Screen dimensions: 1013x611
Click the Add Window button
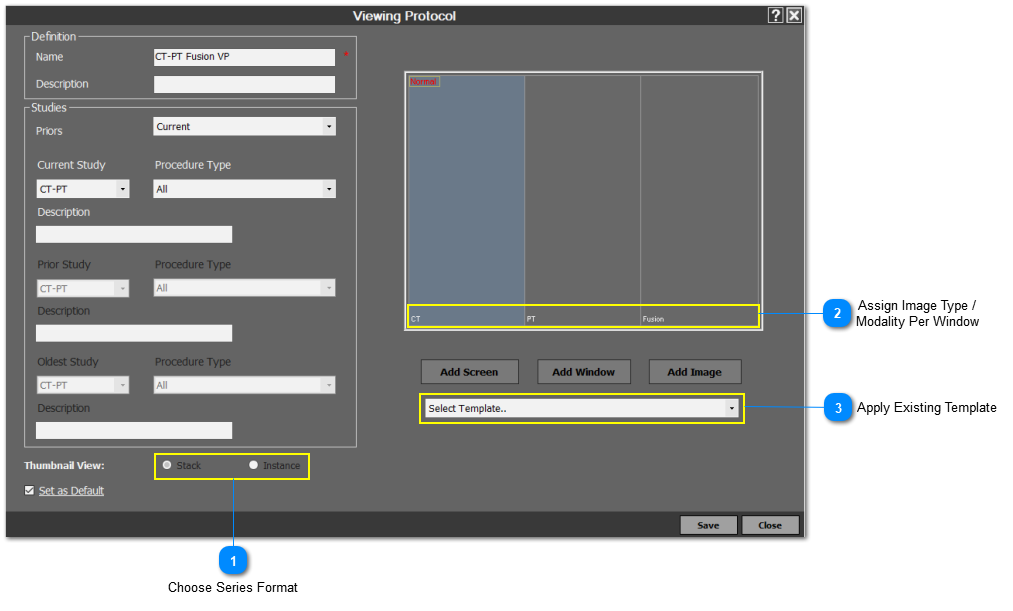point(583,372)
